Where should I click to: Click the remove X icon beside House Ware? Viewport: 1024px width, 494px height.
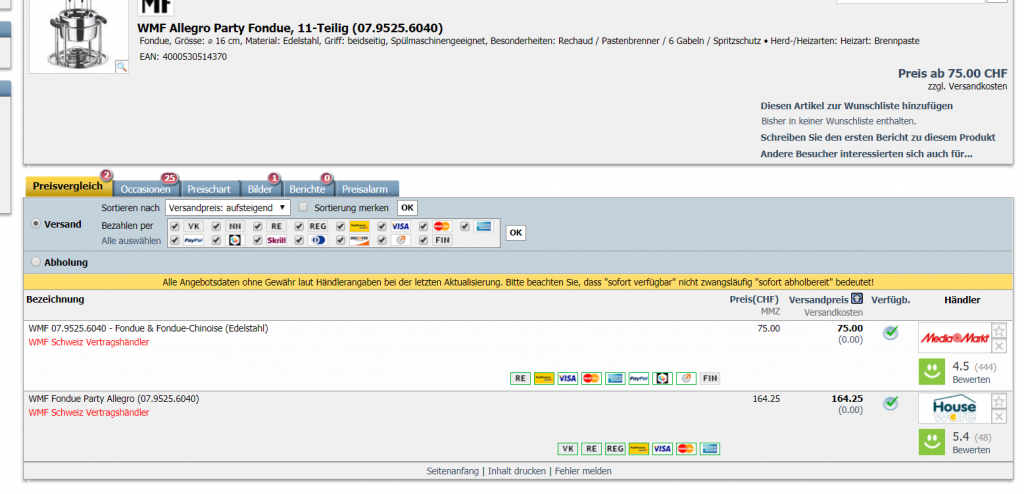(x=998, y=417)
